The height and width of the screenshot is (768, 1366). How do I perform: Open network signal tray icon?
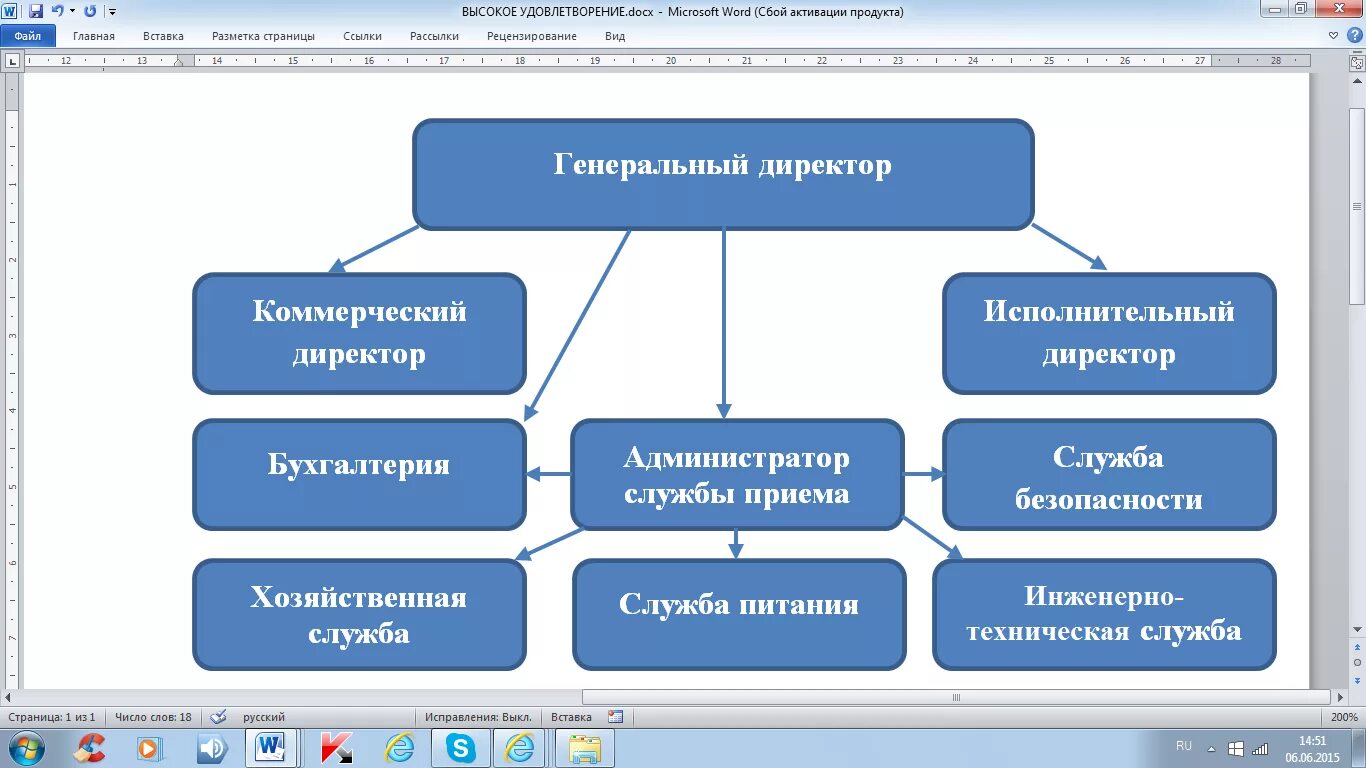tap(1260, 748)
